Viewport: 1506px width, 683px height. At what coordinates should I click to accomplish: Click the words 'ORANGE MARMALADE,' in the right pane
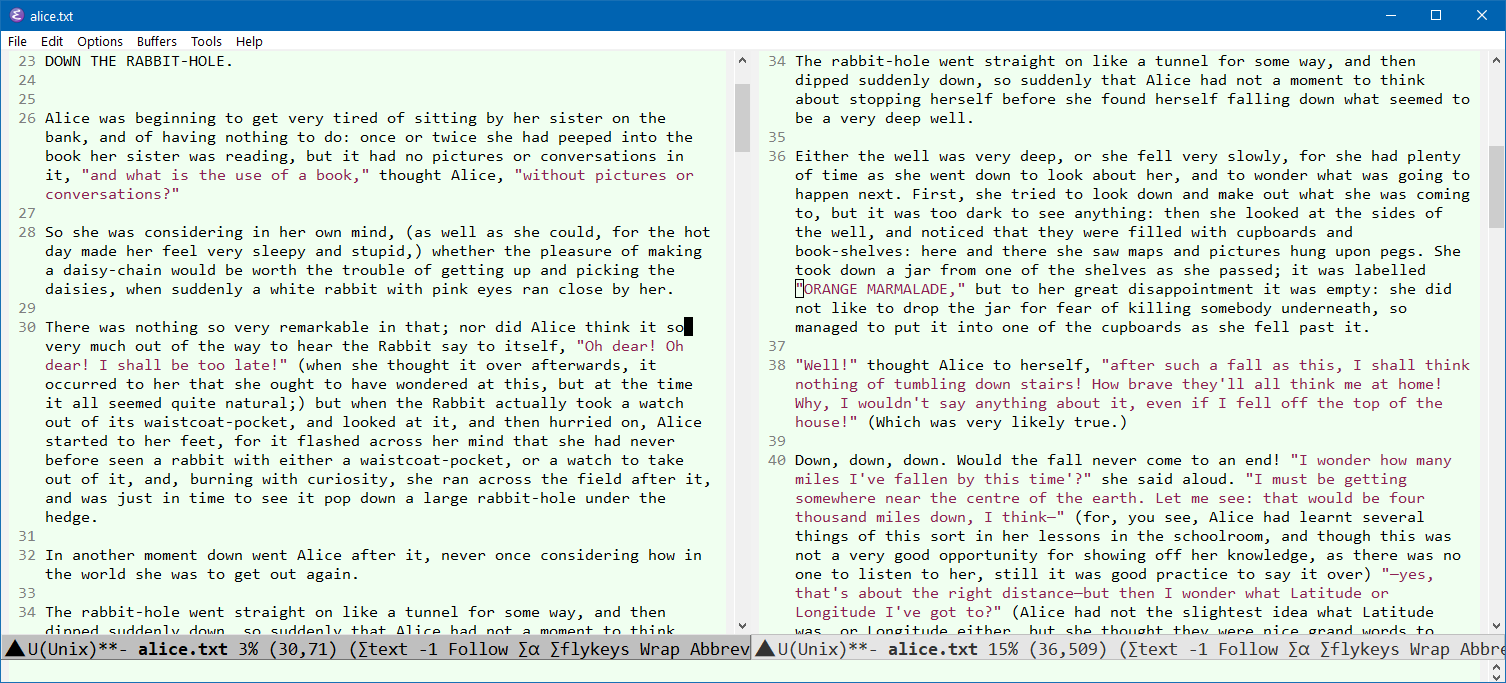880,289
